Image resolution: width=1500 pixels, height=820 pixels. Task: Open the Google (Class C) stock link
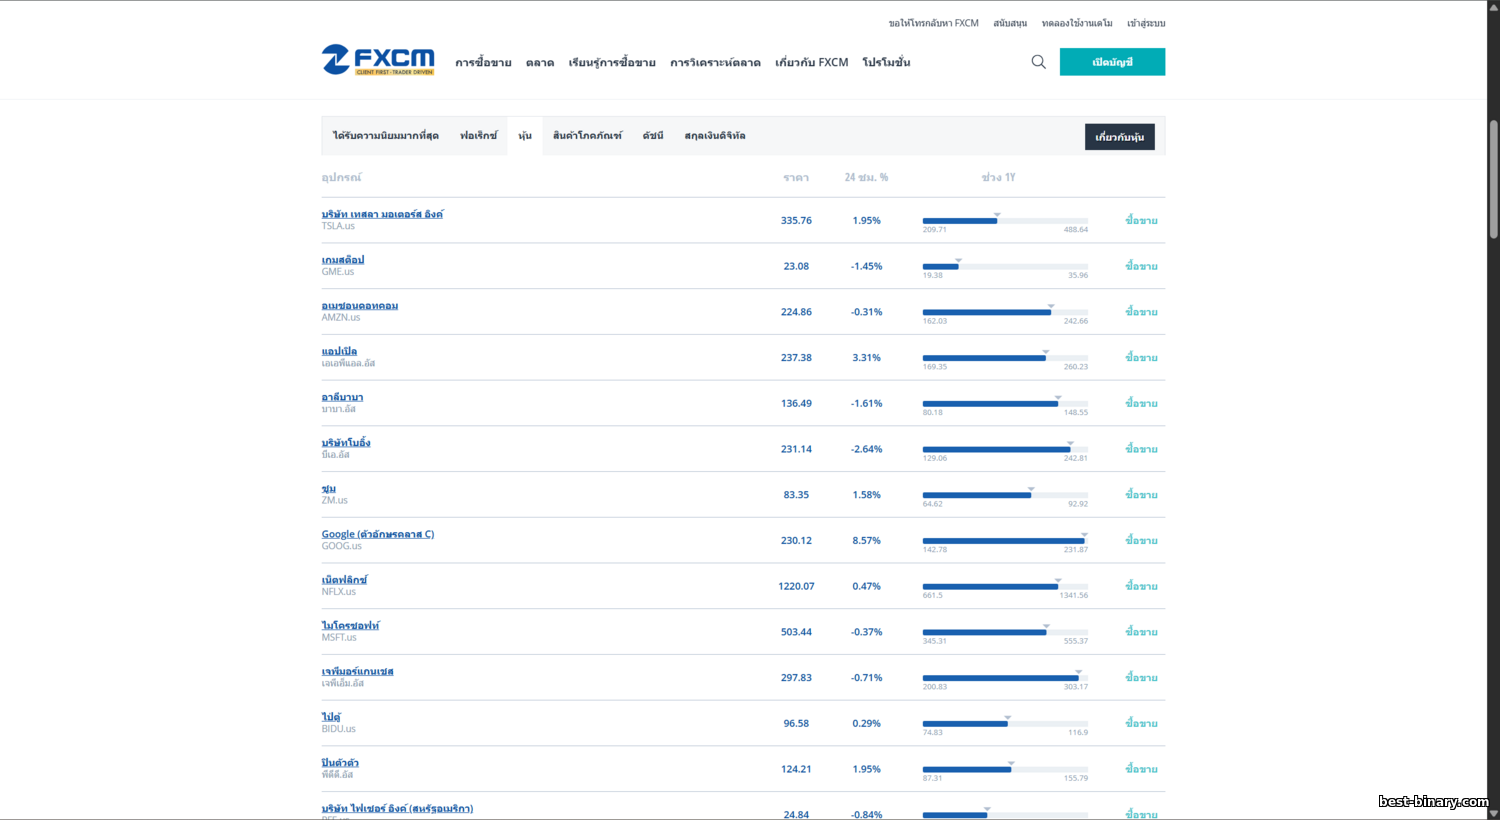[x=378, y=534]
